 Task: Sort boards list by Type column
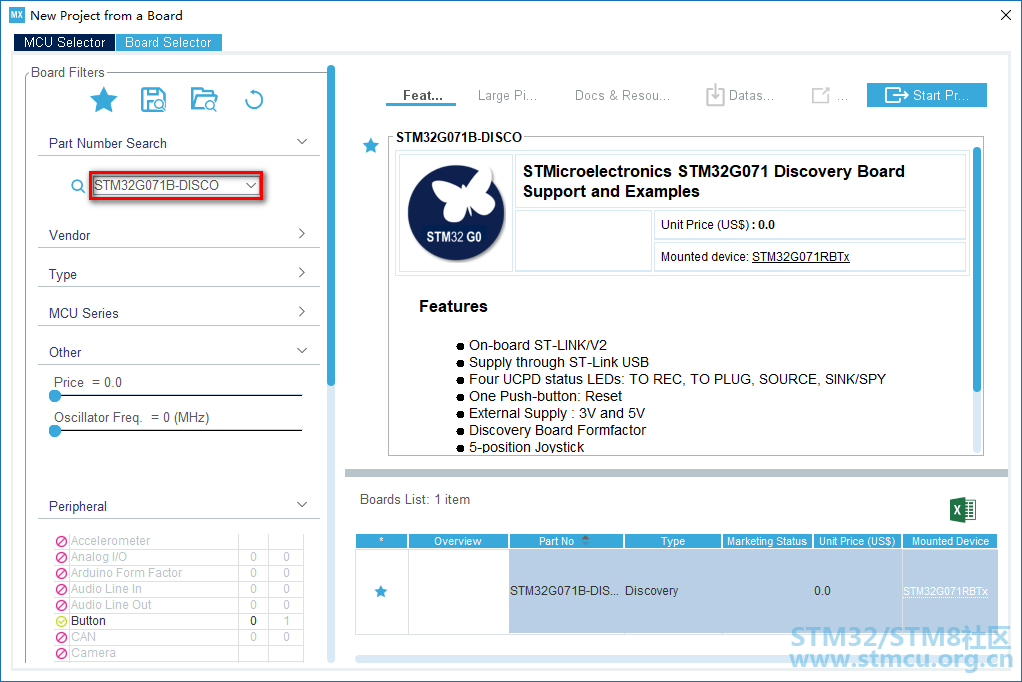[x=673, y=541]
